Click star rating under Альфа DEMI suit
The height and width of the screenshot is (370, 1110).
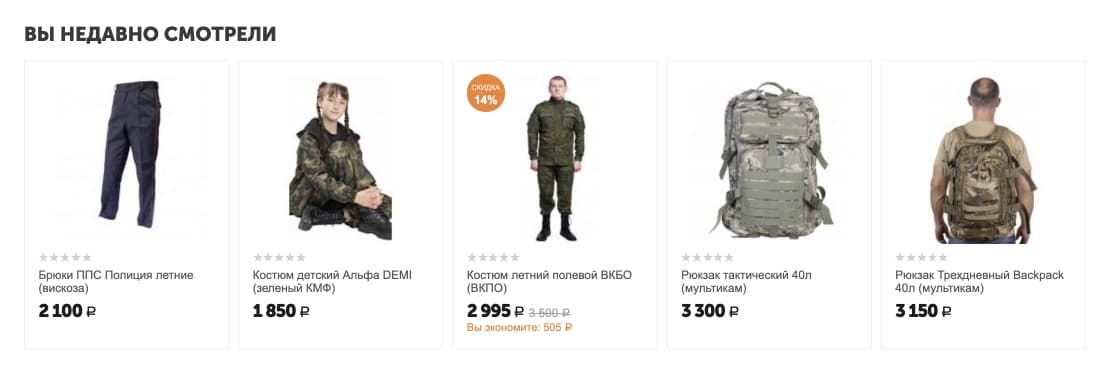click(x=279, y=258)
